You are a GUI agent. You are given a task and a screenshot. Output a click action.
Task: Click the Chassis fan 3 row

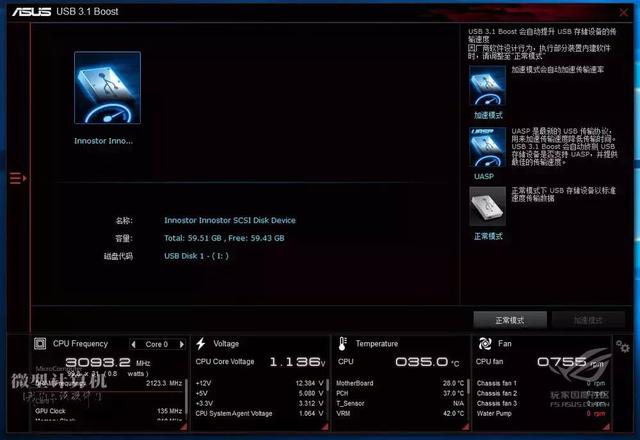(x=541, y=403)
